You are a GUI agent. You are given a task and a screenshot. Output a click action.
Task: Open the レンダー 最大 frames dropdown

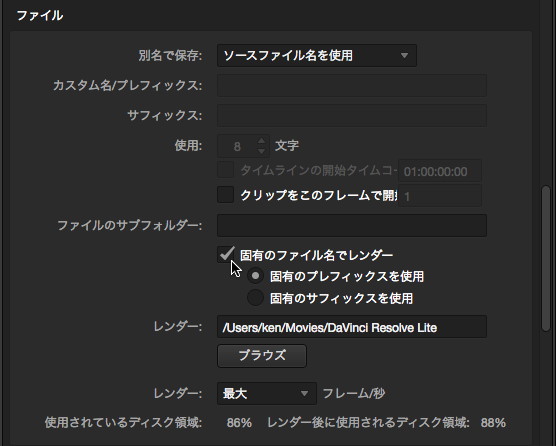pyautogui.click(x=267, y=393)
